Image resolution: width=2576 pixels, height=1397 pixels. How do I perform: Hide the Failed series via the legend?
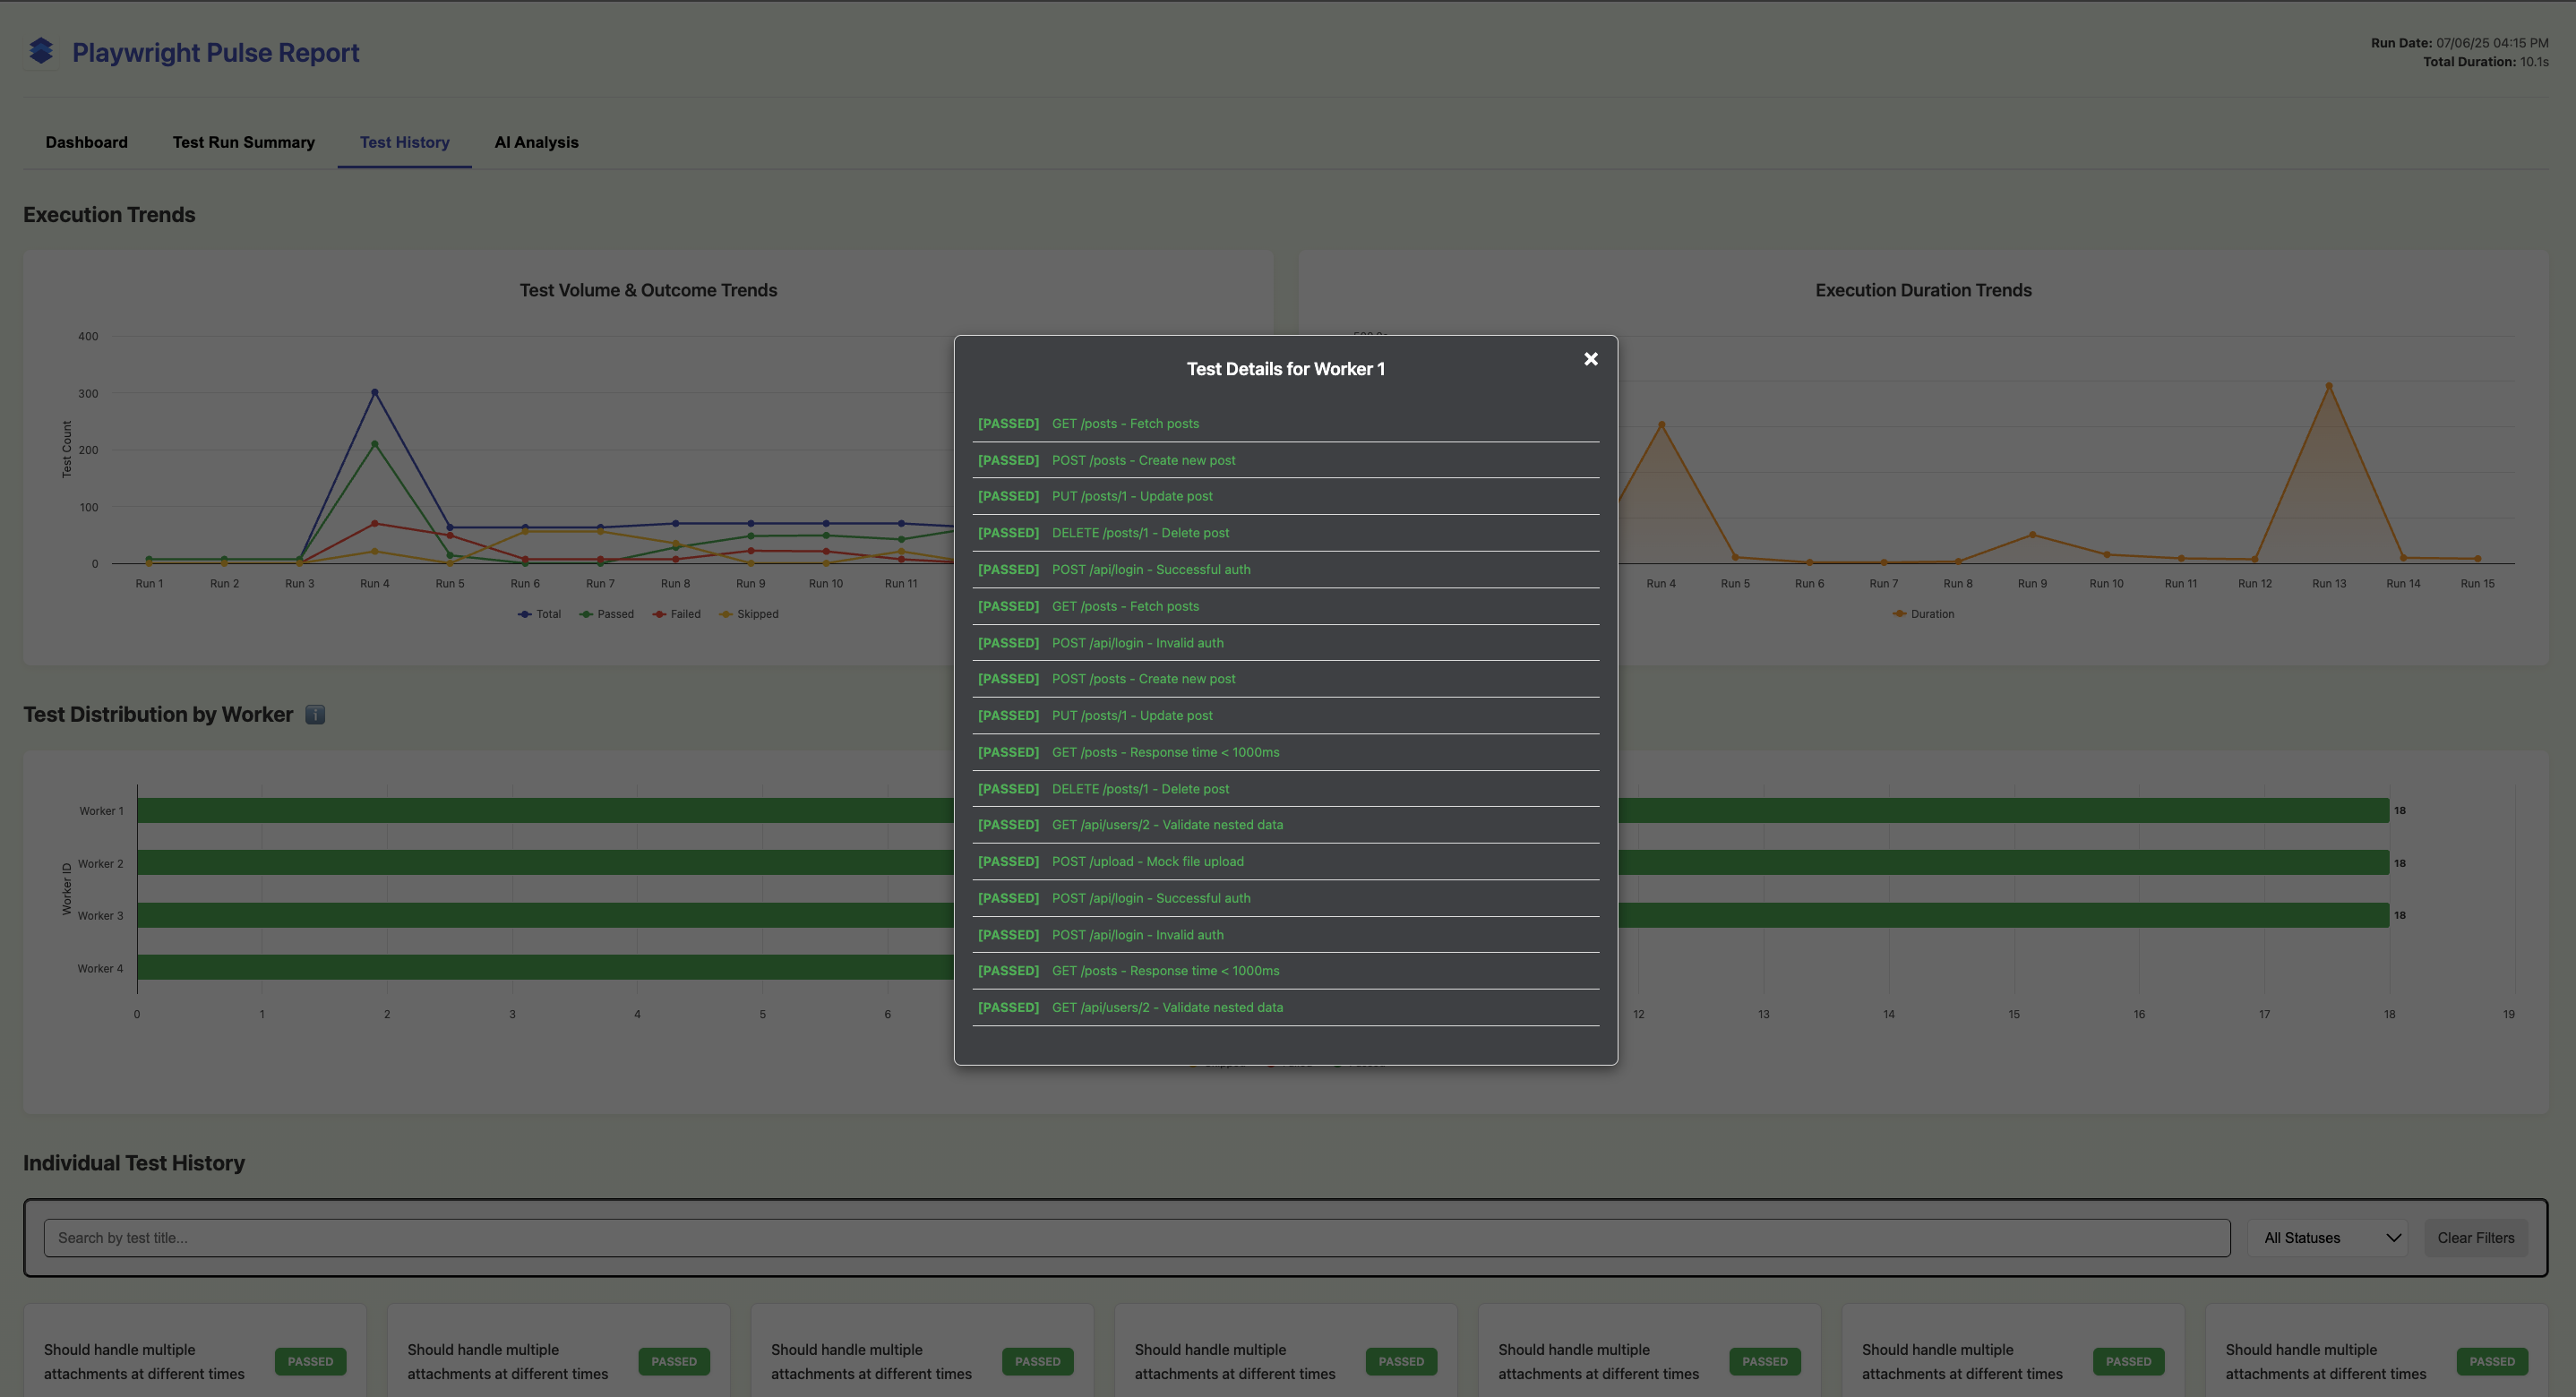pos(677,614)
